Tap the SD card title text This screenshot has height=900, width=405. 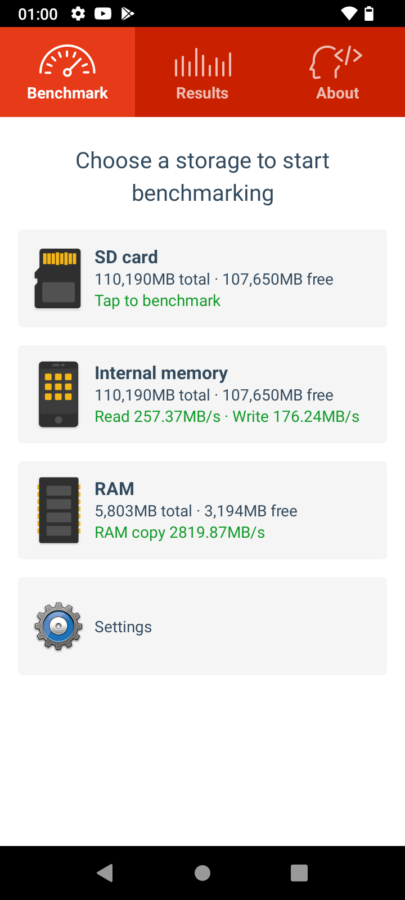click(126, 257)
